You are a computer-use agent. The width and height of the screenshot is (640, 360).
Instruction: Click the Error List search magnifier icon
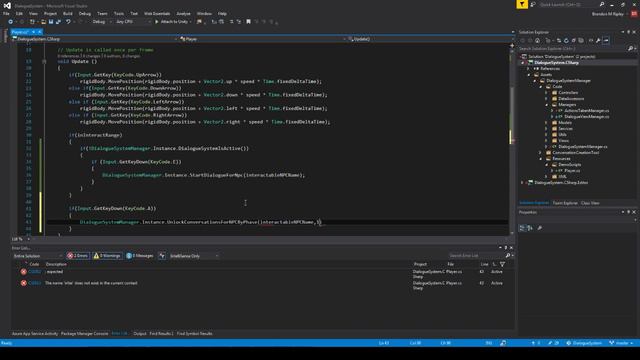508,256
